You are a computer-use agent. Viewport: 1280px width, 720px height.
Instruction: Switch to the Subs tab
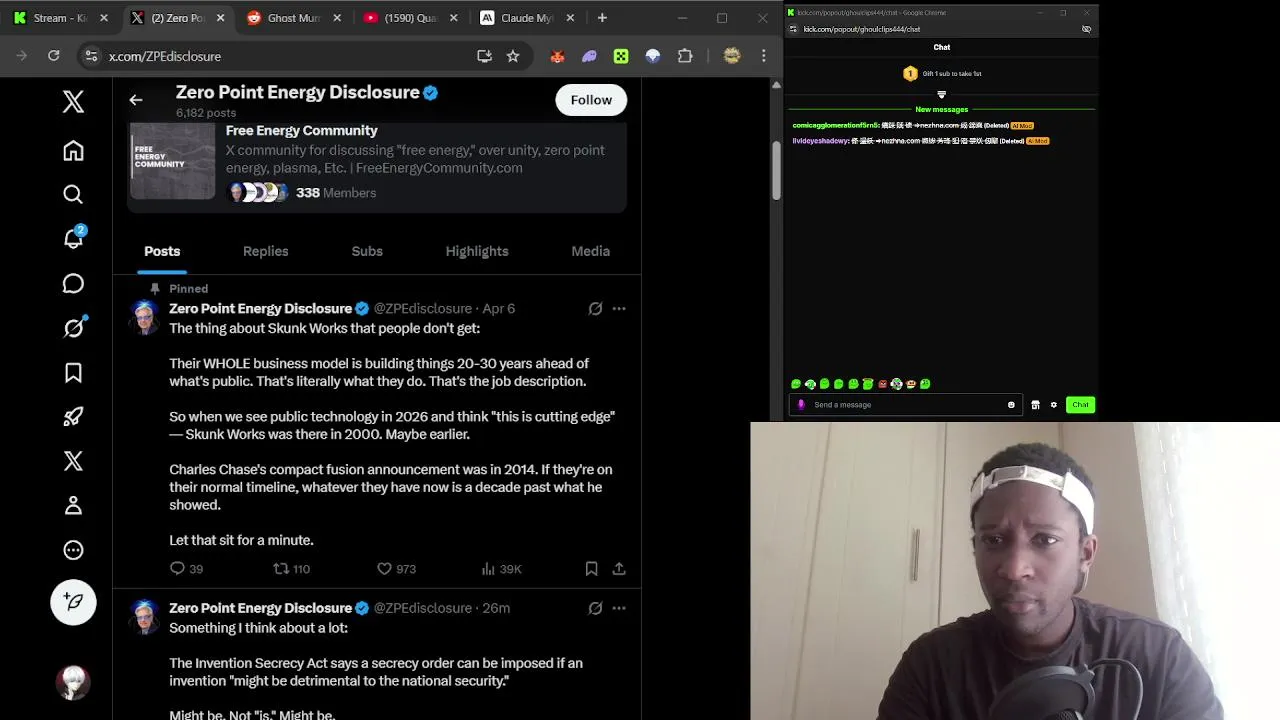[367, 251]
